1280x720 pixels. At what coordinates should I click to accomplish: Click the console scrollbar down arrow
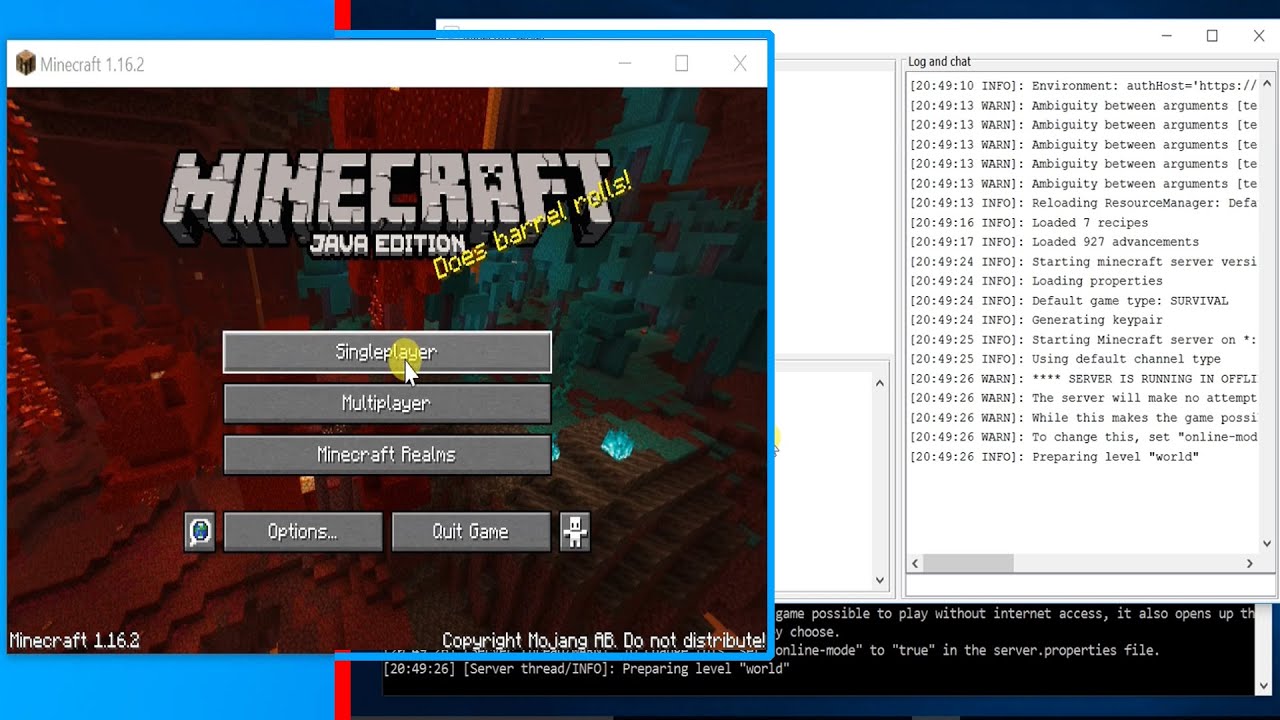pos(1266,686)
